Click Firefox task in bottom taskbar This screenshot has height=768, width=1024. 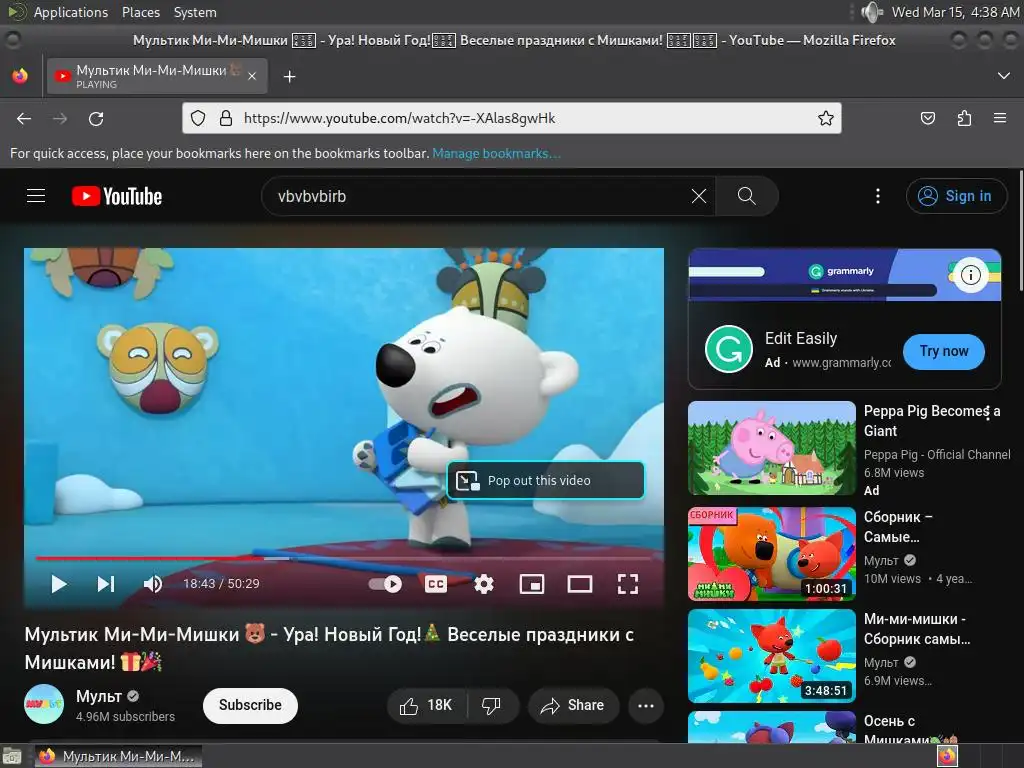118,756
